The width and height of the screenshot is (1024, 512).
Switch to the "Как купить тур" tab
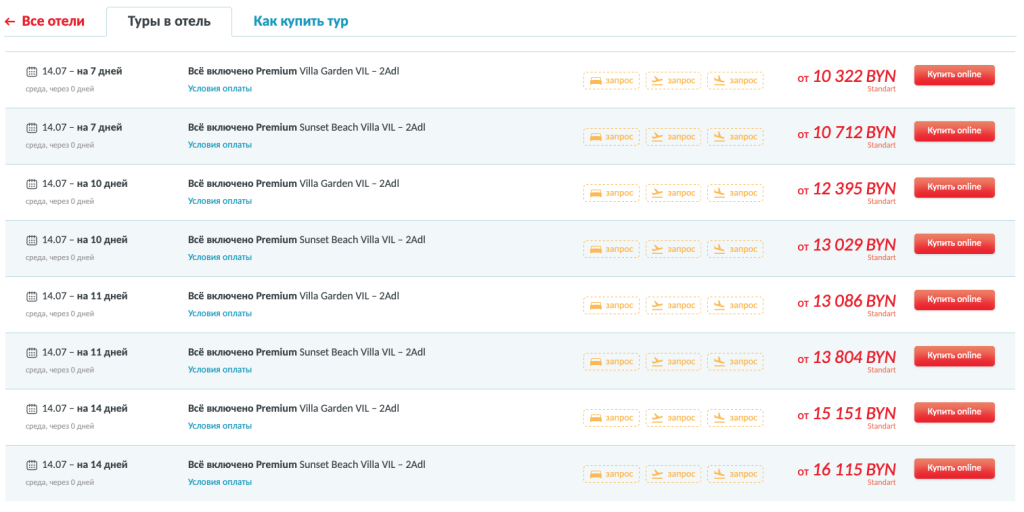pos(300,21)
